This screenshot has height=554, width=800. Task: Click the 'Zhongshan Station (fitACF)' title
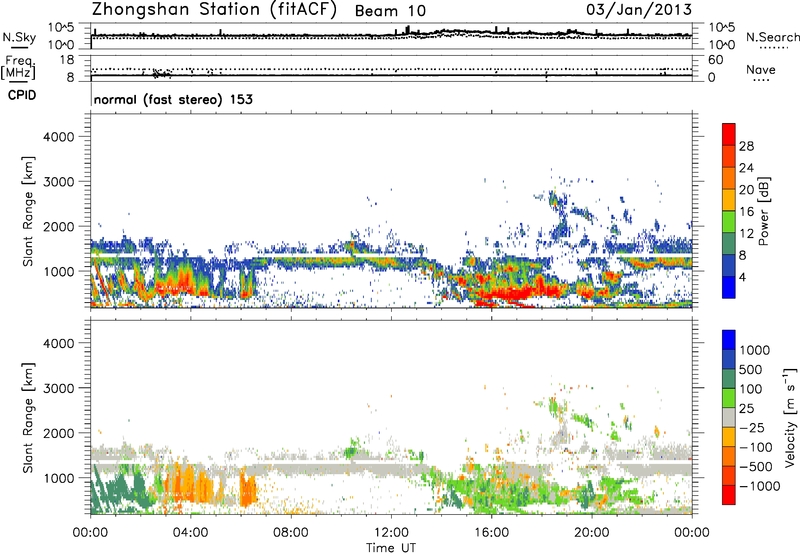pyautogui.click(x=214, y=10)
